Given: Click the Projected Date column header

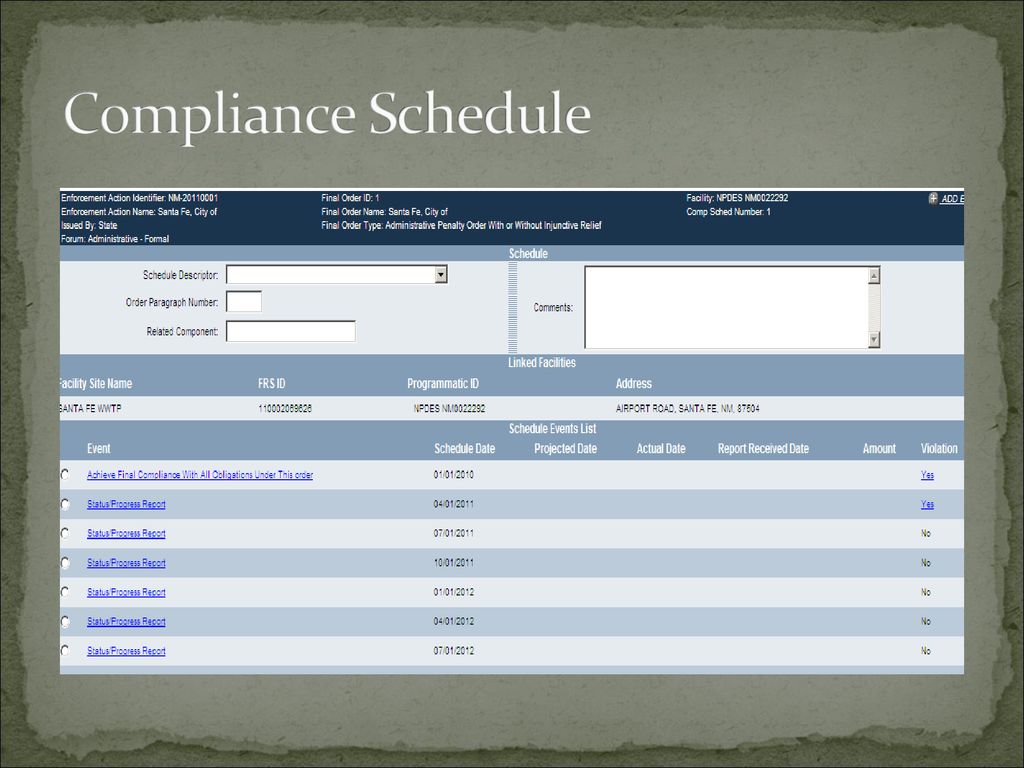Looking at the screenshot, I should (566, 449).
